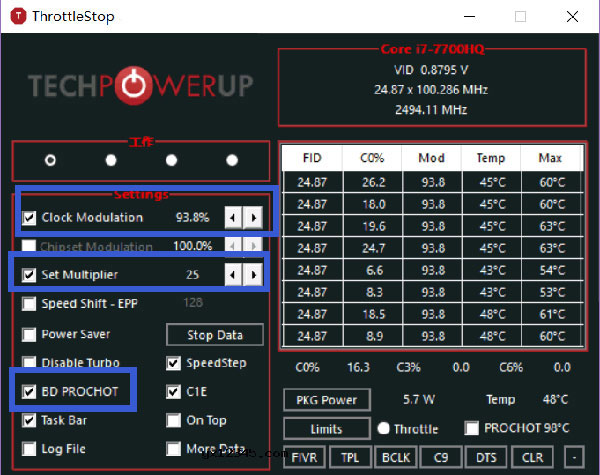The width and height of the screenshot is (600, 475).
Task: Uncheck the Clock Modulation checkbox
Action: 29,218
